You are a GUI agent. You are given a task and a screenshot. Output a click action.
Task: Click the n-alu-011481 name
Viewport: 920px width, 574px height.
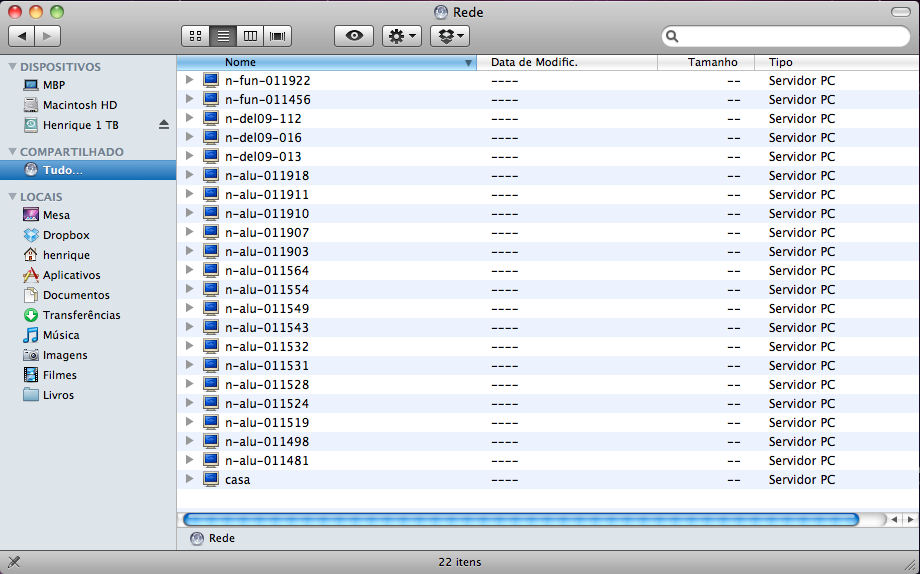point(267,460)
